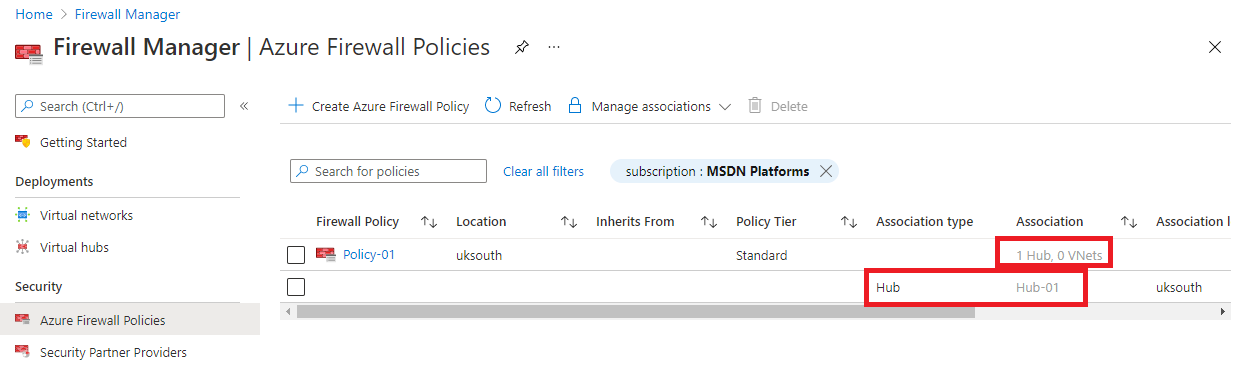Open Virtual networks in sidebar
Image resolution: width=1238 pixels, height=379 pixels.
pyautogui.click(x=86, y=215)
